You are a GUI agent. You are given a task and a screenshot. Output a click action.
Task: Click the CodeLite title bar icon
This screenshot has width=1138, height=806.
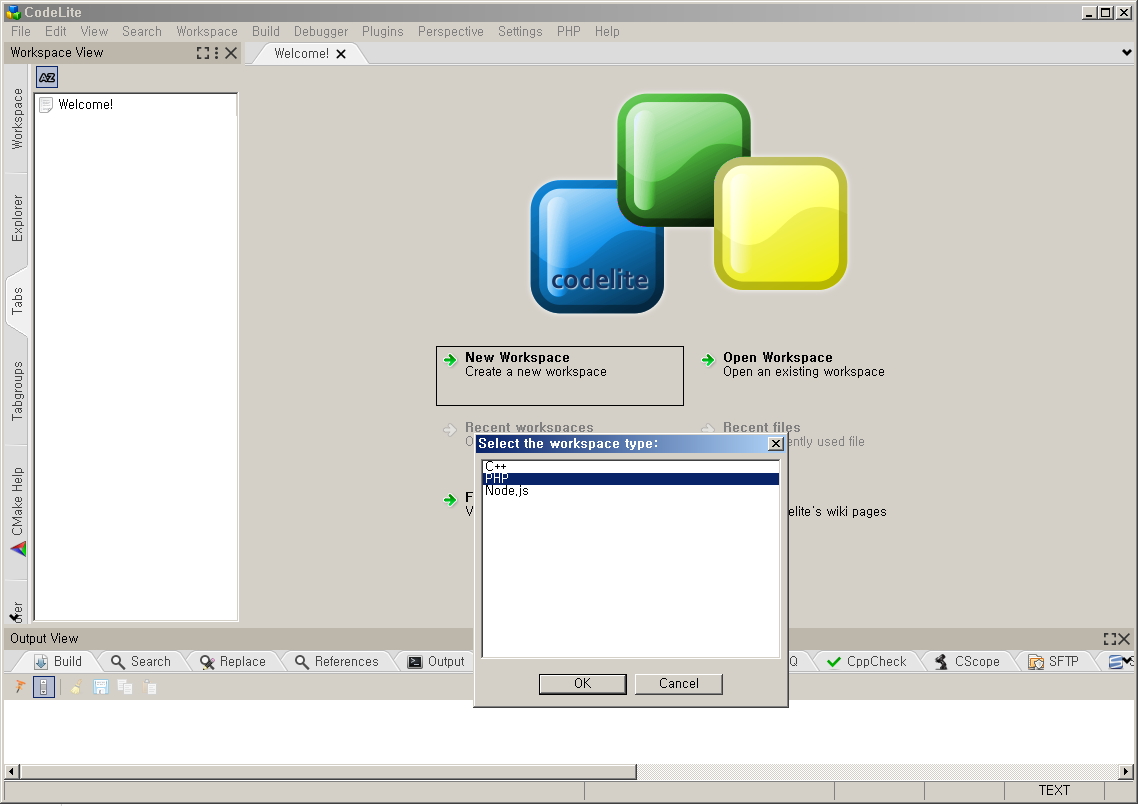13,12
